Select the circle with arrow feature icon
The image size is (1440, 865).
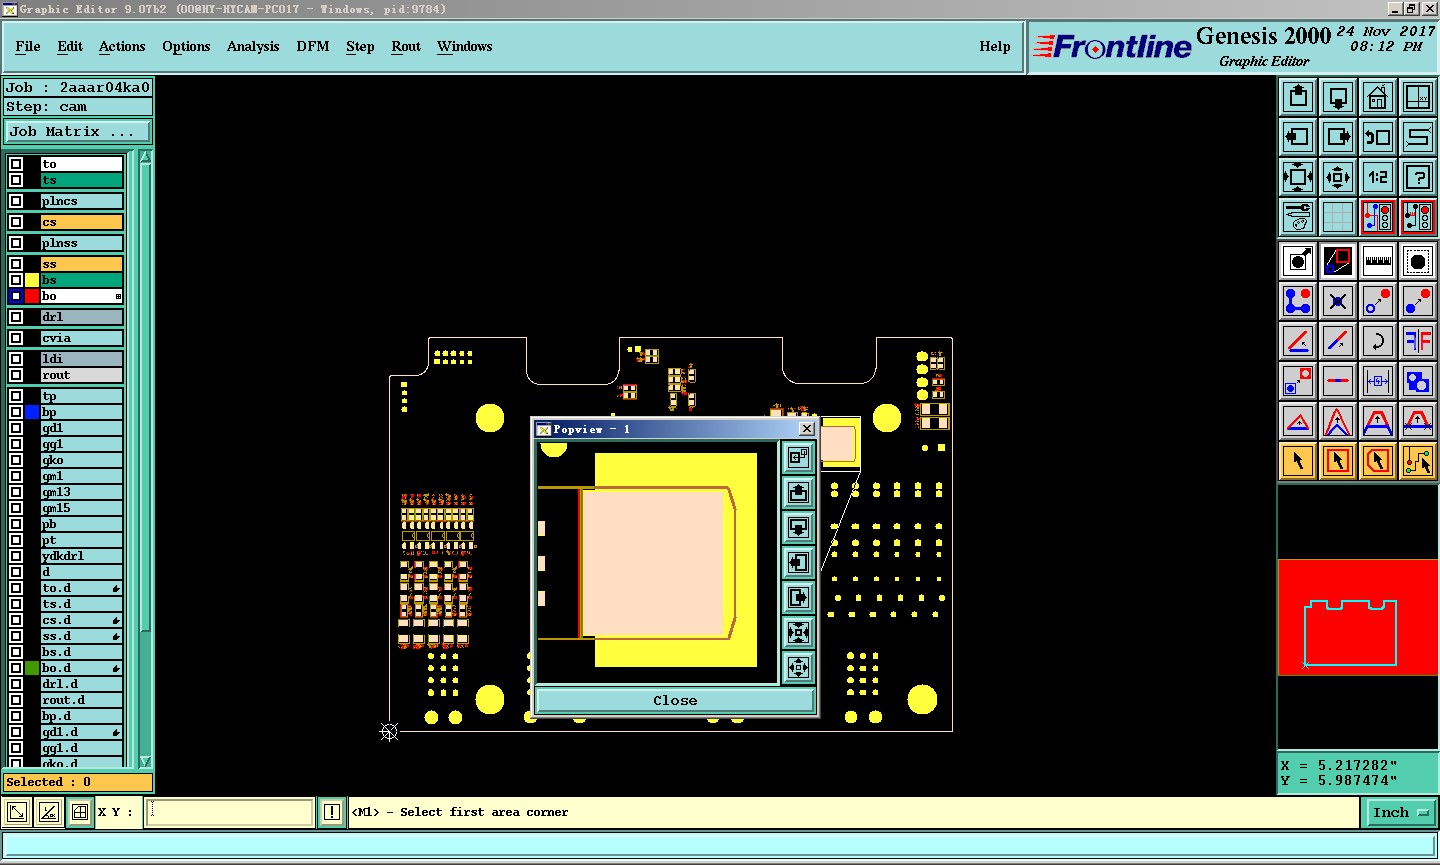point(1298,262)
